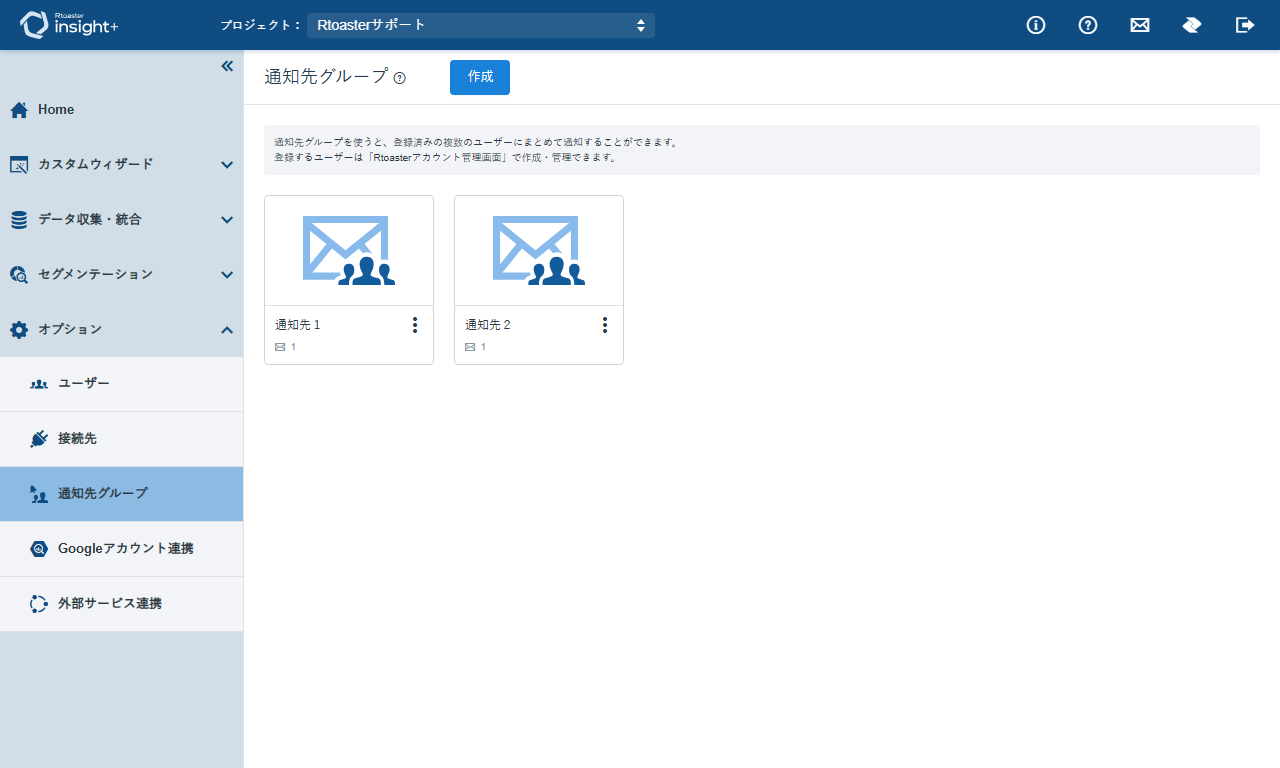This screenshot has height=768, width=1280.
Task: Select 外部サービス連携 menu item
Action: pos(121,604)
